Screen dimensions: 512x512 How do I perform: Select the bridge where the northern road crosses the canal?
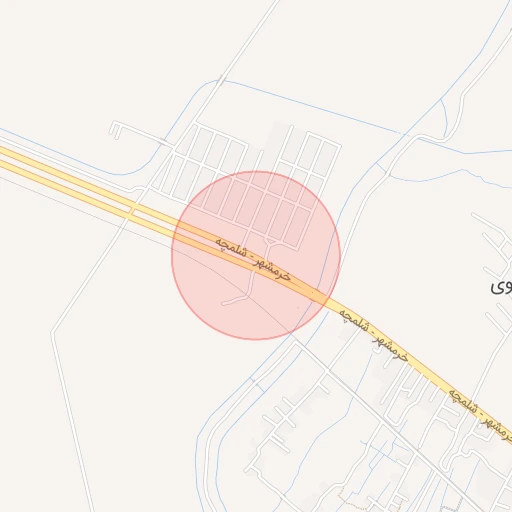point(221,80)
